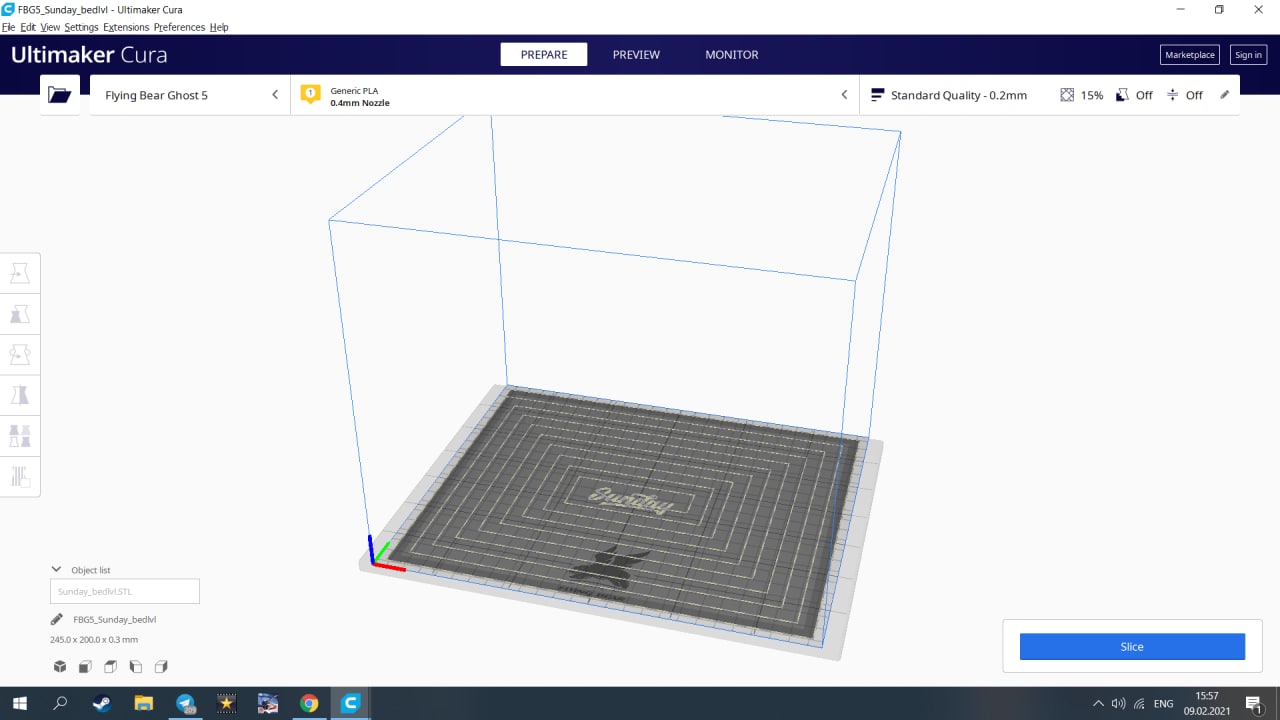Screen dimensions: 1280x720
Task: Open the Marketplace
Action: pyautogui.click(x=1190, y=55)
